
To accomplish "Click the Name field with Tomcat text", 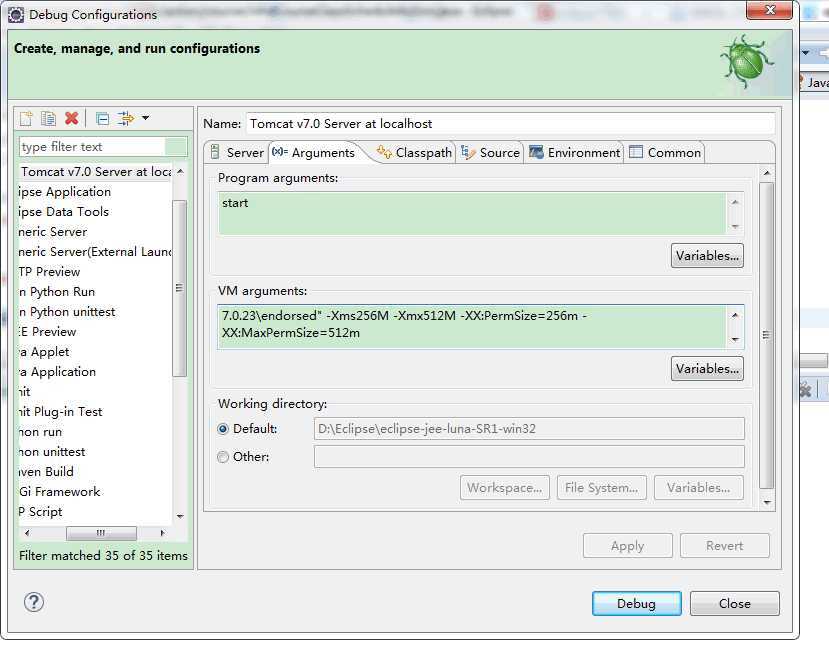I will [510, 124].
